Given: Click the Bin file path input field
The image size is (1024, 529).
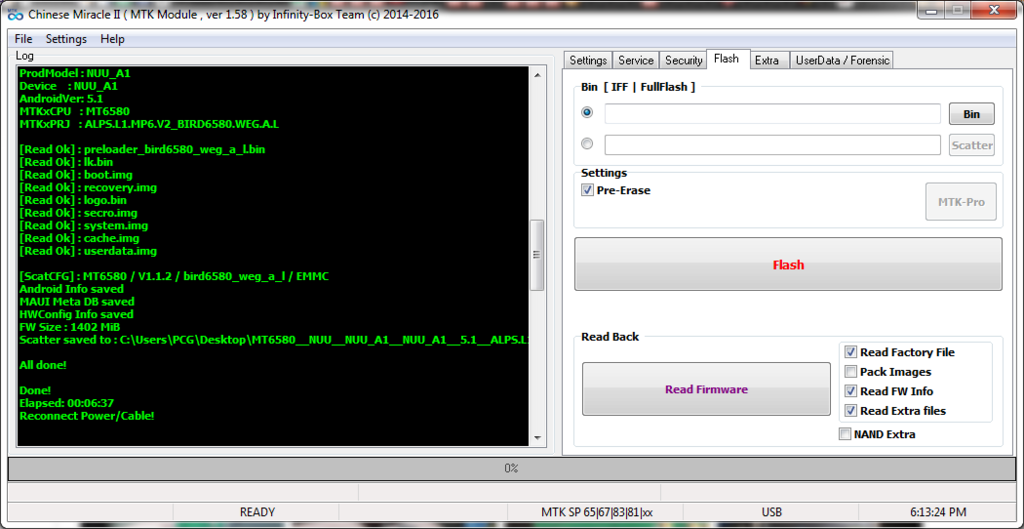Looking at the screenshot, I should (772, 114).
